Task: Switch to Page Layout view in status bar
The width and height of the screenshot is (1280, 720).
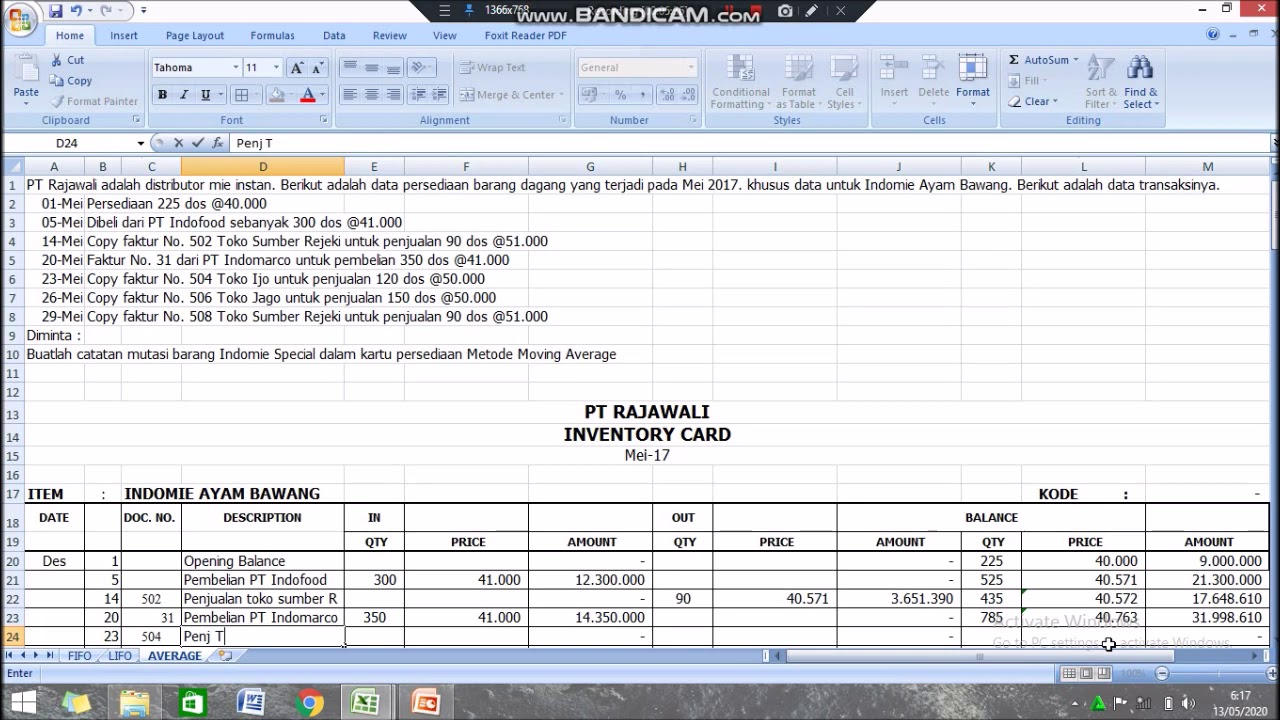Action: [x=1086, y=674]
